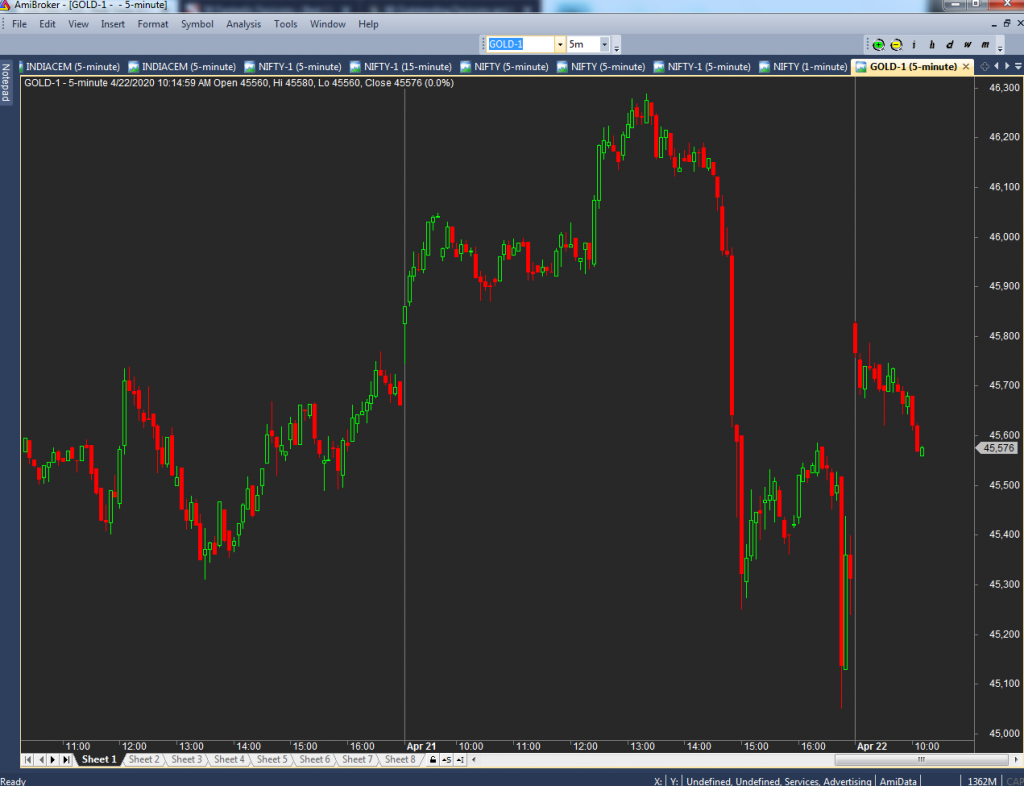Select Sheet 3 tab
This screenshot has height=786, width=1024.
(187, 759)
